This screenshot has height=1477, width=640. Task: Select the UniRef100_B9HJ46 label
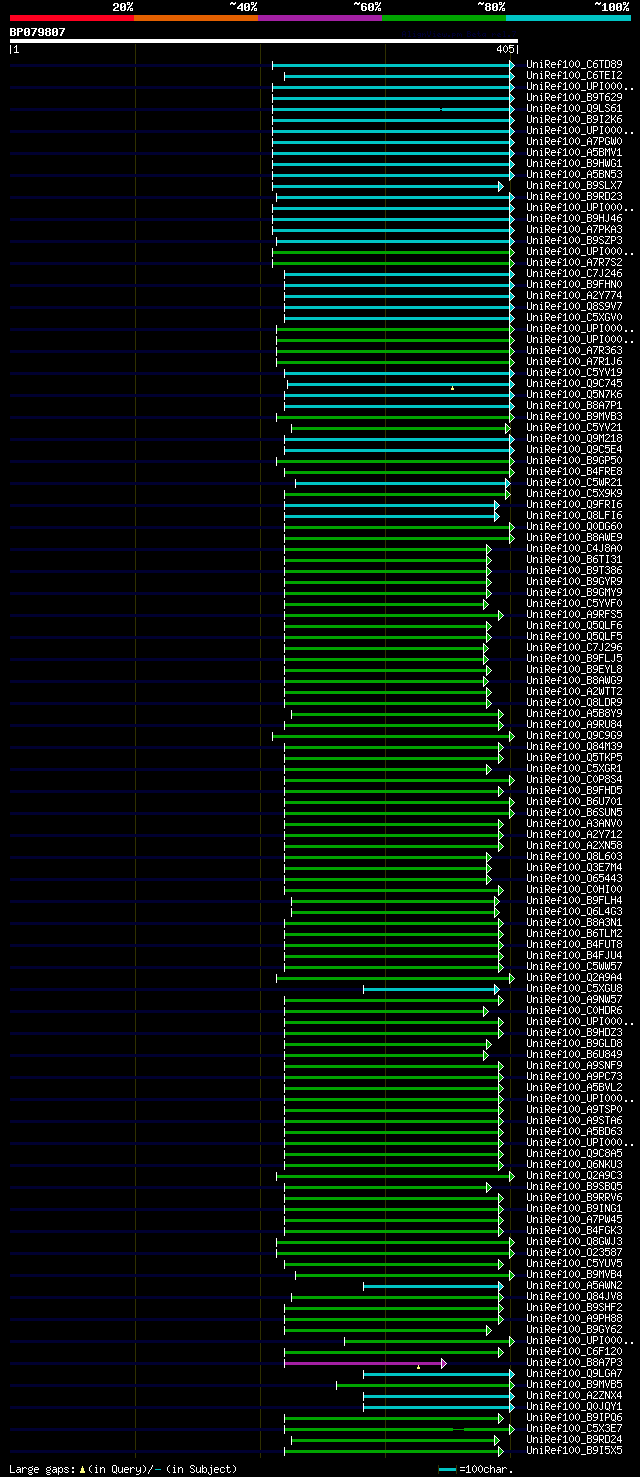pos(573,218)
